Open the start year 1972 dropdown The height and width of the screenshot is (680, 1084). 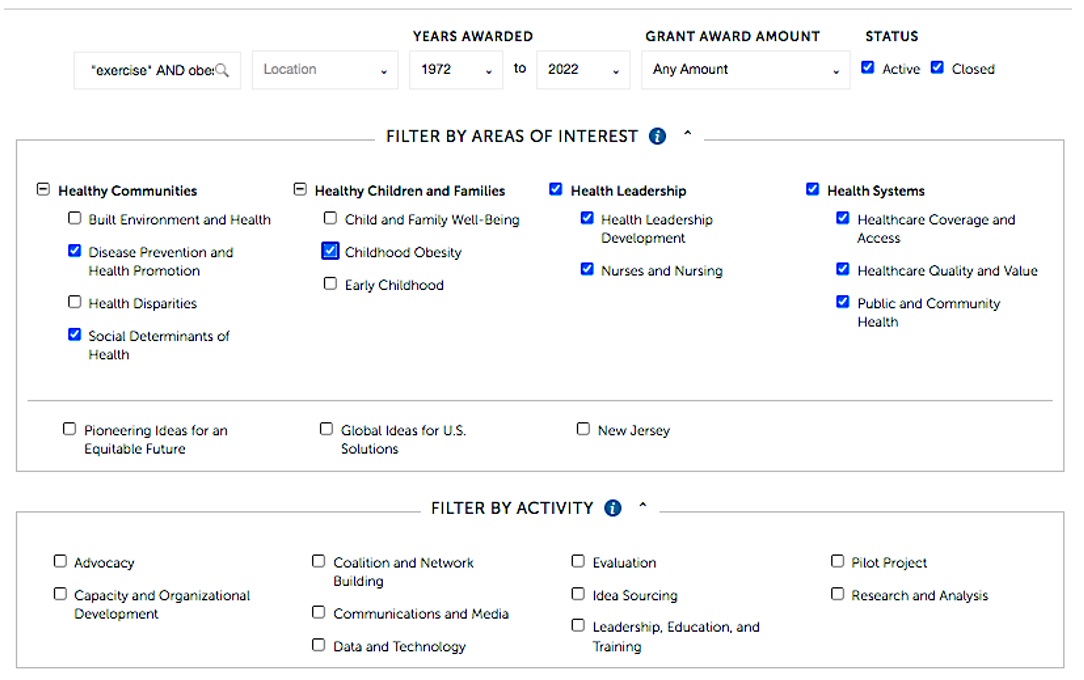[455, 70]
